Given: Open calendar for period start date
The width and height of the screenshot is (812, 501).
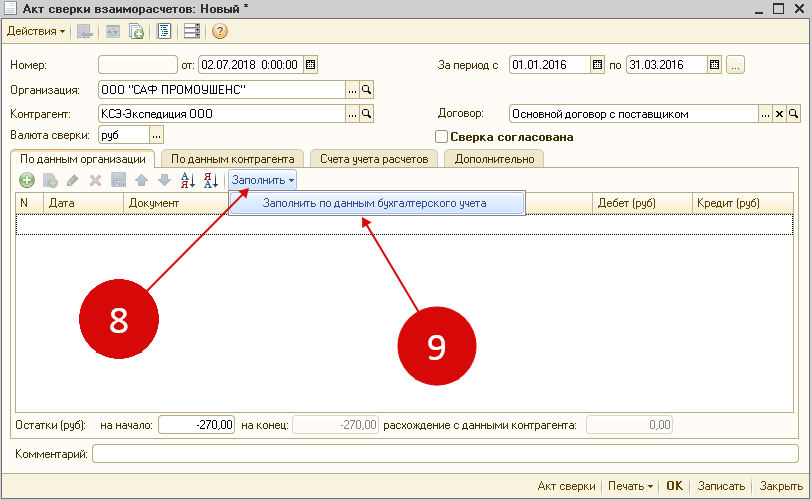Looking at the screenshot, I should (597, 65).
